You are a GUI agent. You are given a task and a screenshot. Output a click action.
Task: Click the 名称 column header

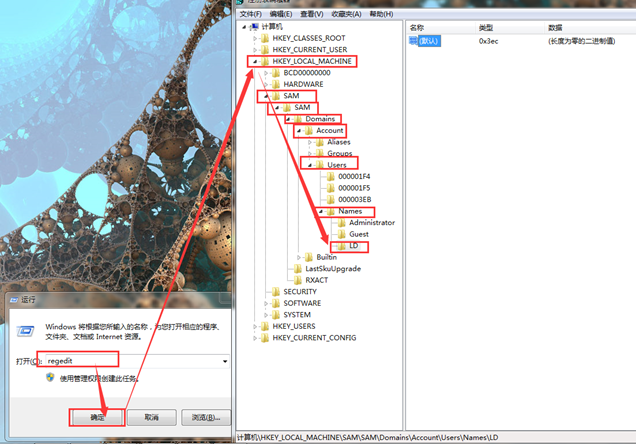tap(440, 28)
